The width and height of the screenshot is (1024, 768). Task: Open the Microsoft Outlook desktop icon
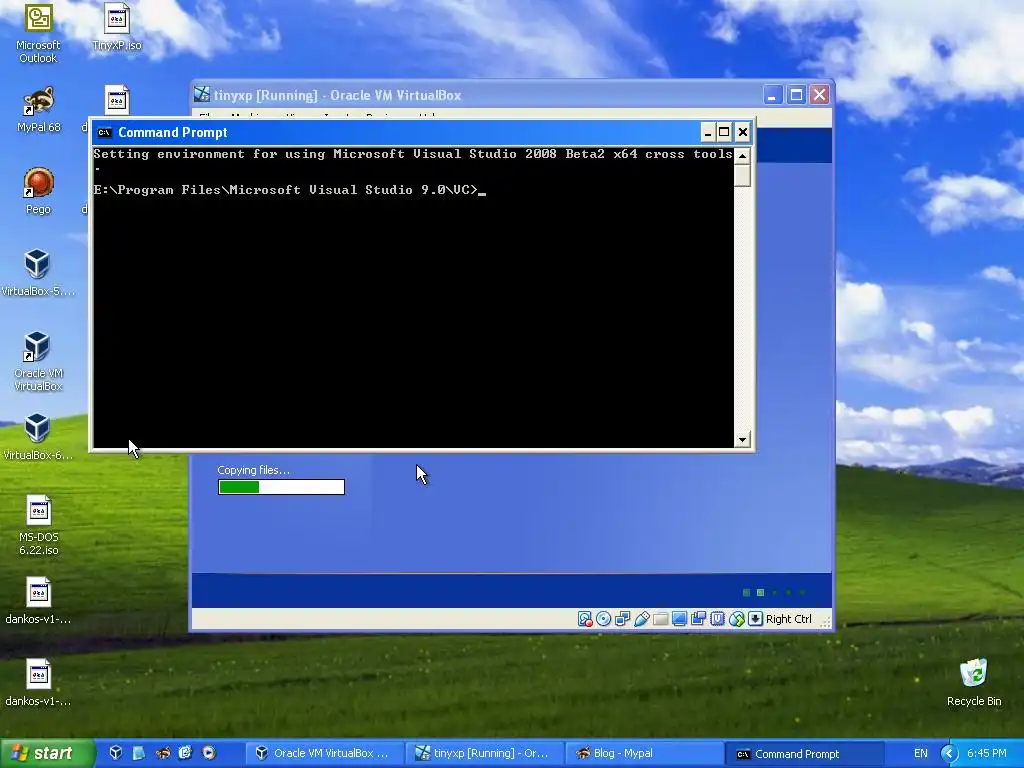coord(38,34)
